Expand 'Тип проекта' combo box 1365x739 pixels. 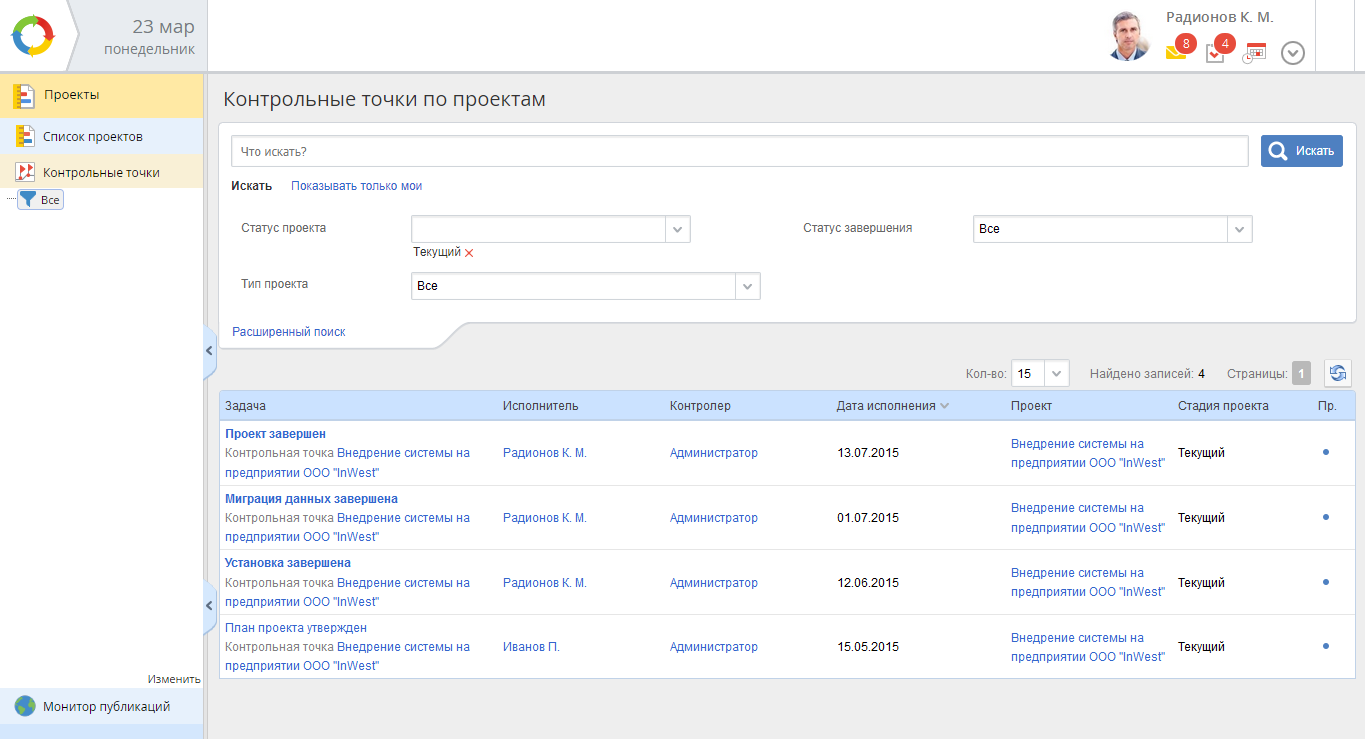click(x=748, y=286)
